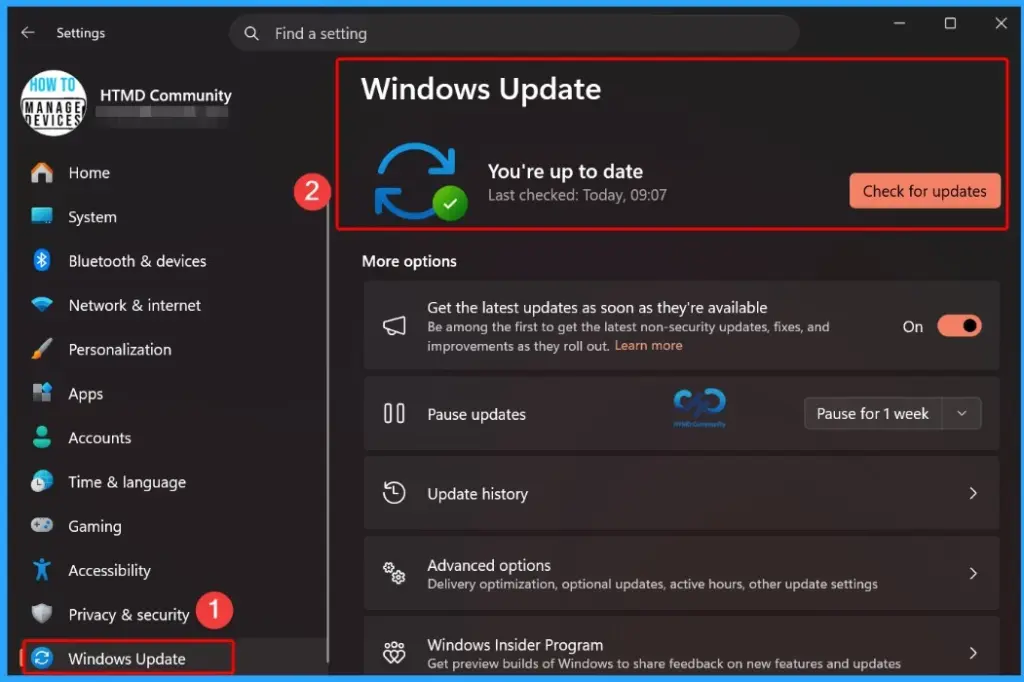Screen dimensions: 1024x682
Task: Open Advanced options row
Action: [x=682, y=574]
